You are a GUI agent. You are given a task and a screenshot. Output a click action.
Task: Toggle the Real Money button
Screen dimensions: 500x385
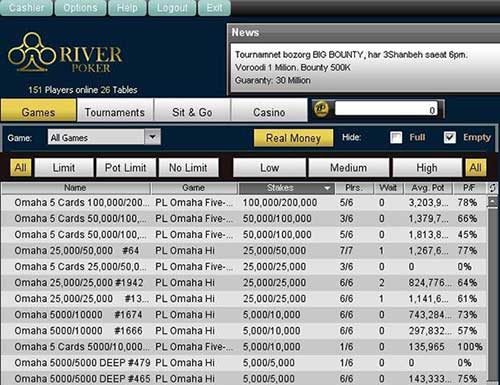pyautogui.click(x=293, y=138)
